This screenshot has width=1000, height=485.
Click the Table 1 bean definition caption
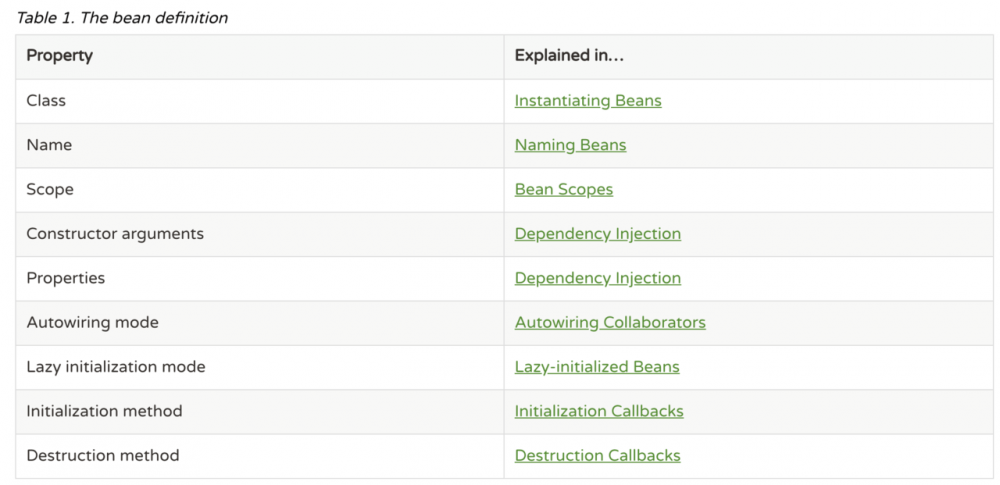tap(121, 18)
